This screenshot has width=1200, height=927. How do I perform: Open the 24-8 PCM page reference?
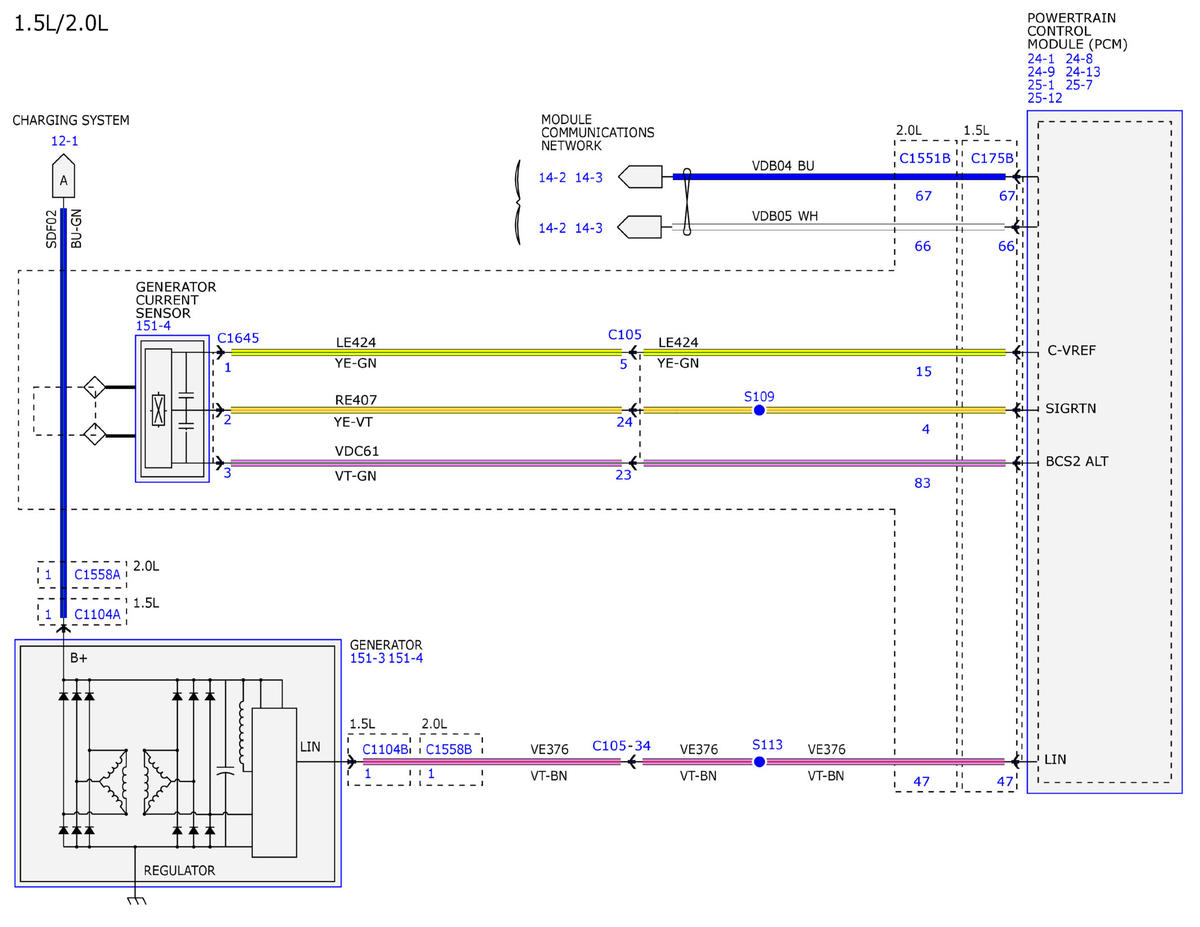point(1080,59)
